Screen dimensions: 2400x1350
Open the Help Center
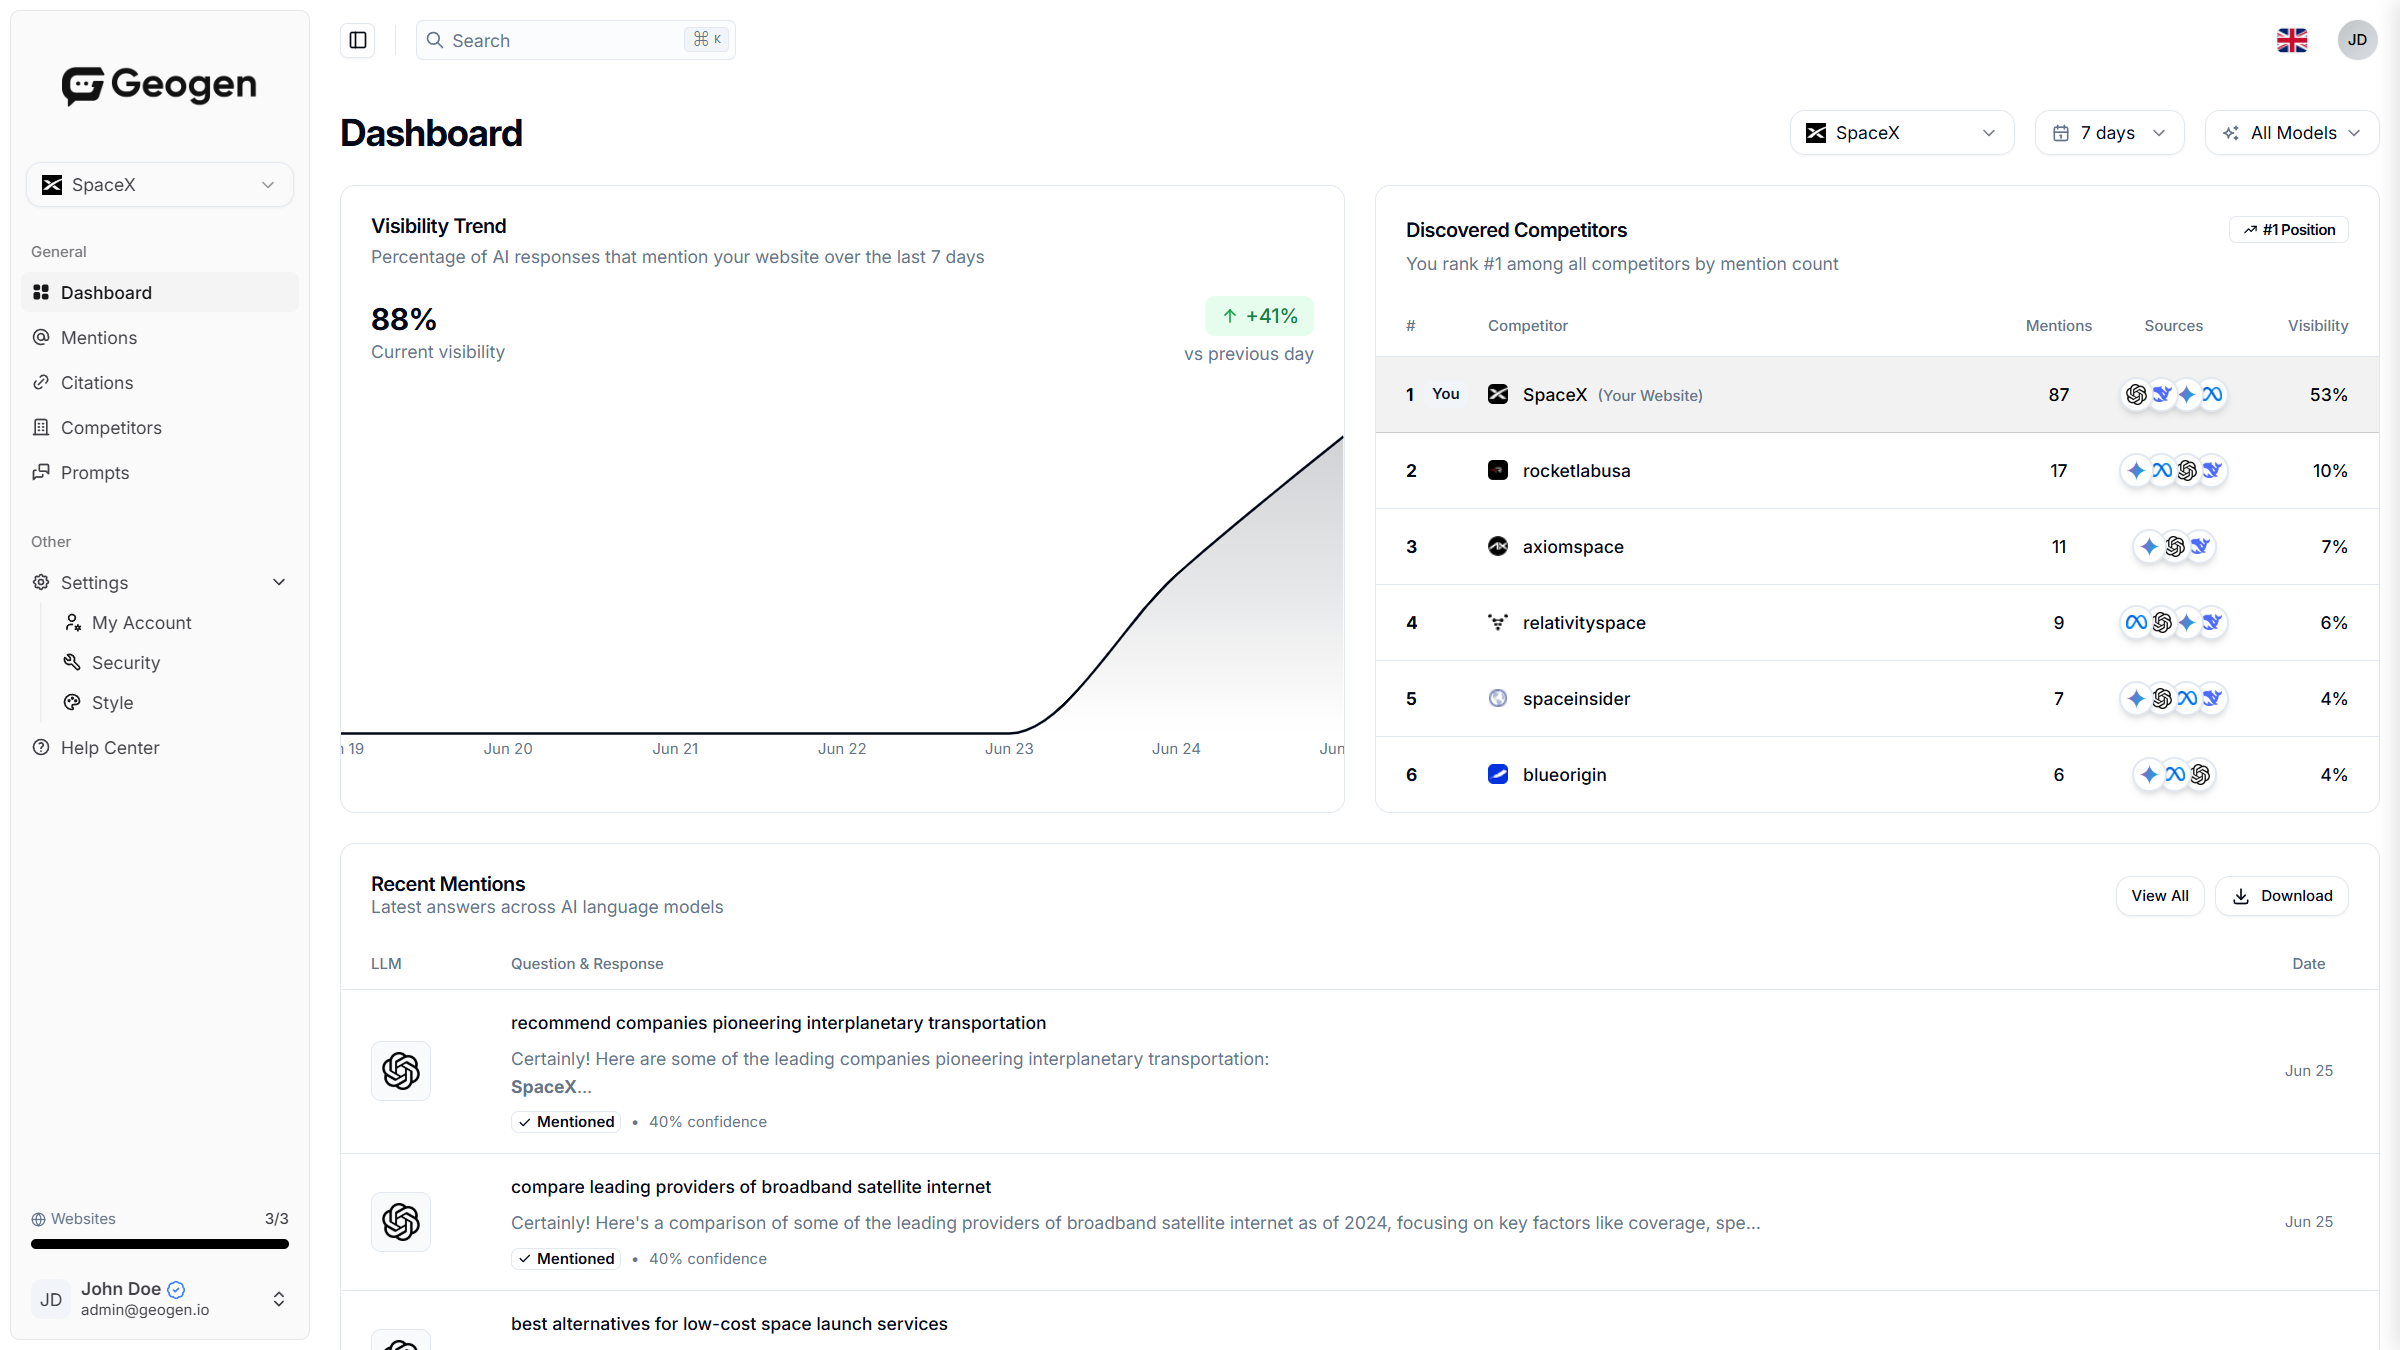[x=160, y=747]
